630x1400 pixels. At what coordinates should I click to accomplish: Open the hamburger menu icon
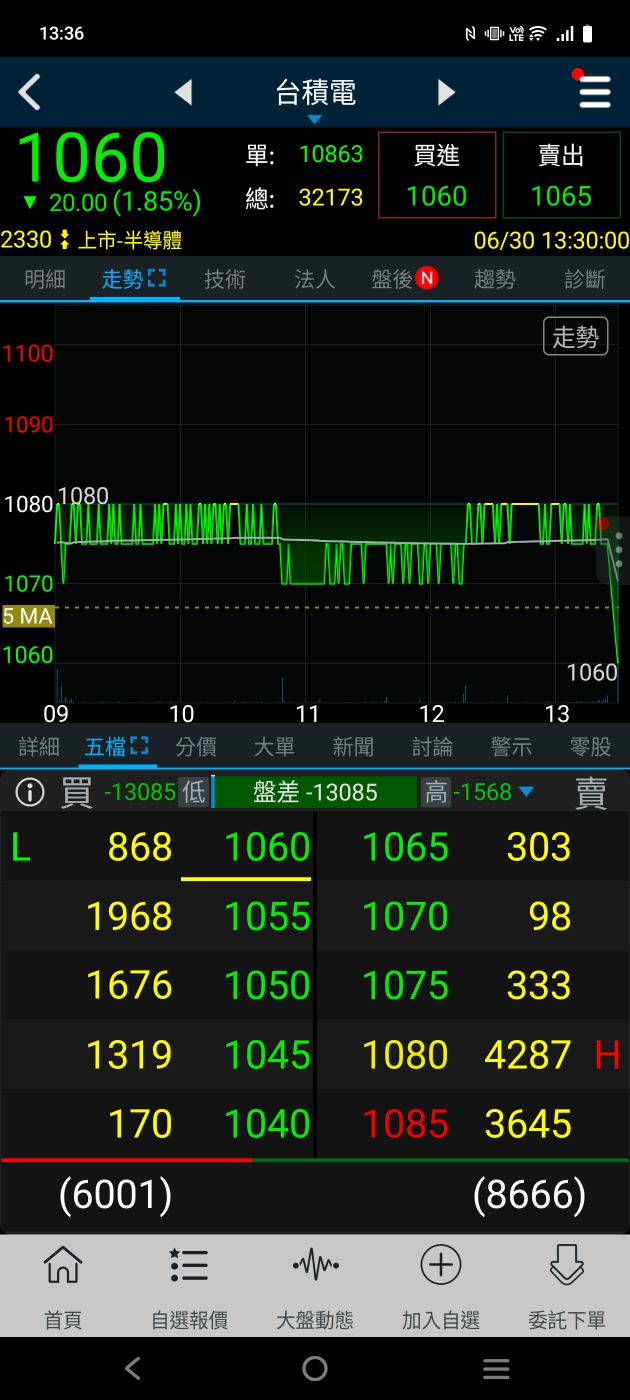(594, 92)
